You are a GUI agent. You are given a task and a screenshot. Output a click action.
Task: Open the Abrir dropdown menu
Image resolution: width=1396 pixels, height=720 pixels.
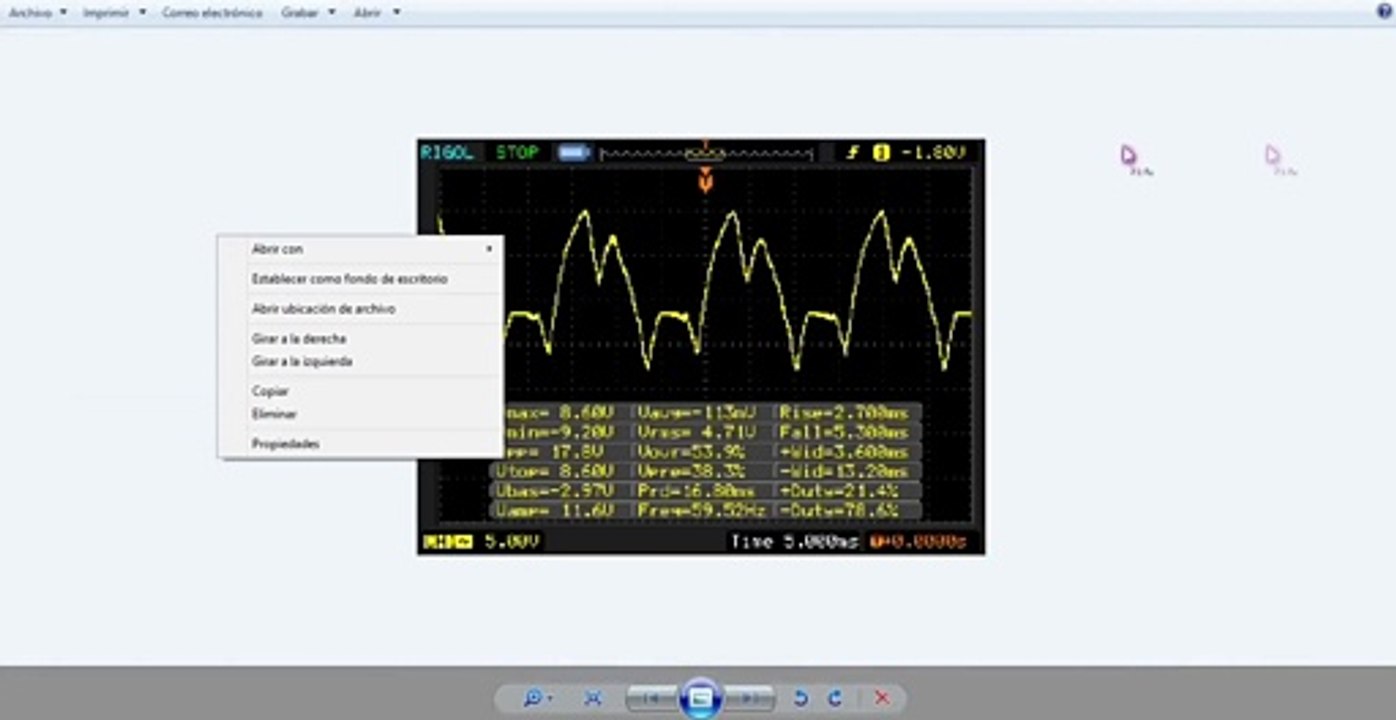(x=376, y=12)
